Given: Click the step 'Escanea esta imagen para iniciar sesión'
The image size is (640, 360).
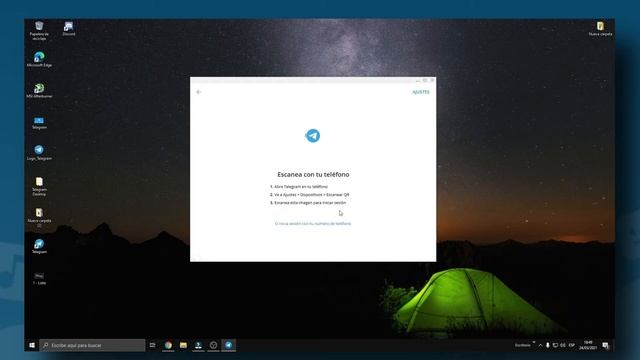Looking at the screenshot, I should point(308,202).
